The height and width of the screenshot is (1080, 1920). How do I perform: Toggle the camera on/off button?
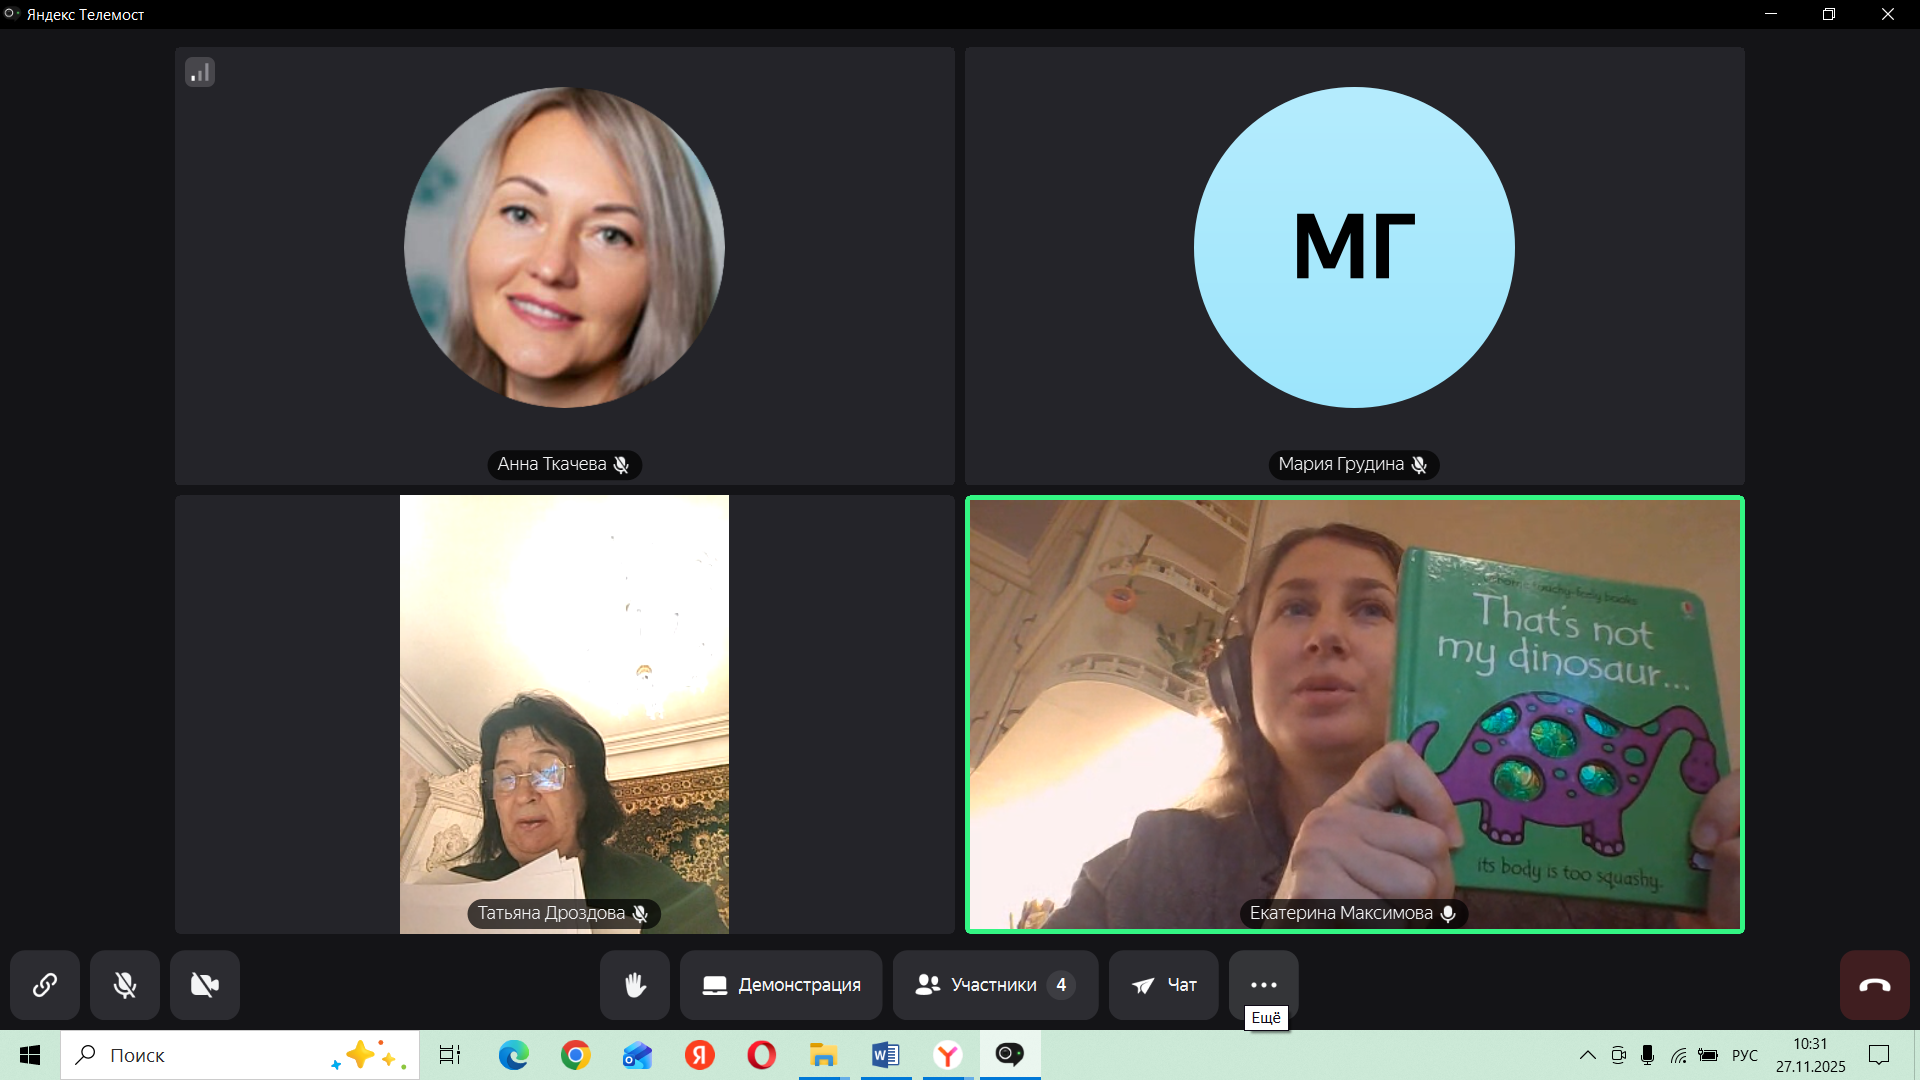(205, 985)
